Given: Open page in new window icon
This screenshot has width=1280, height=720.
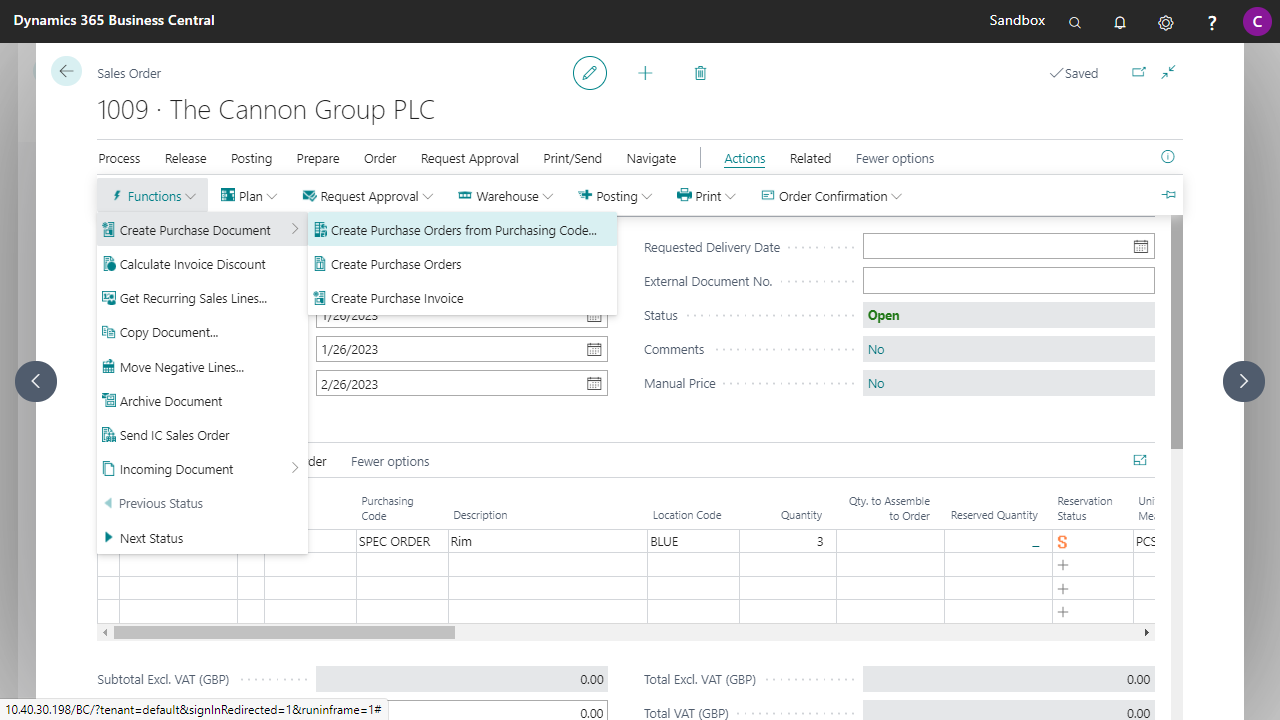Looking at the screenshot, I should (x=1138, y=72).
